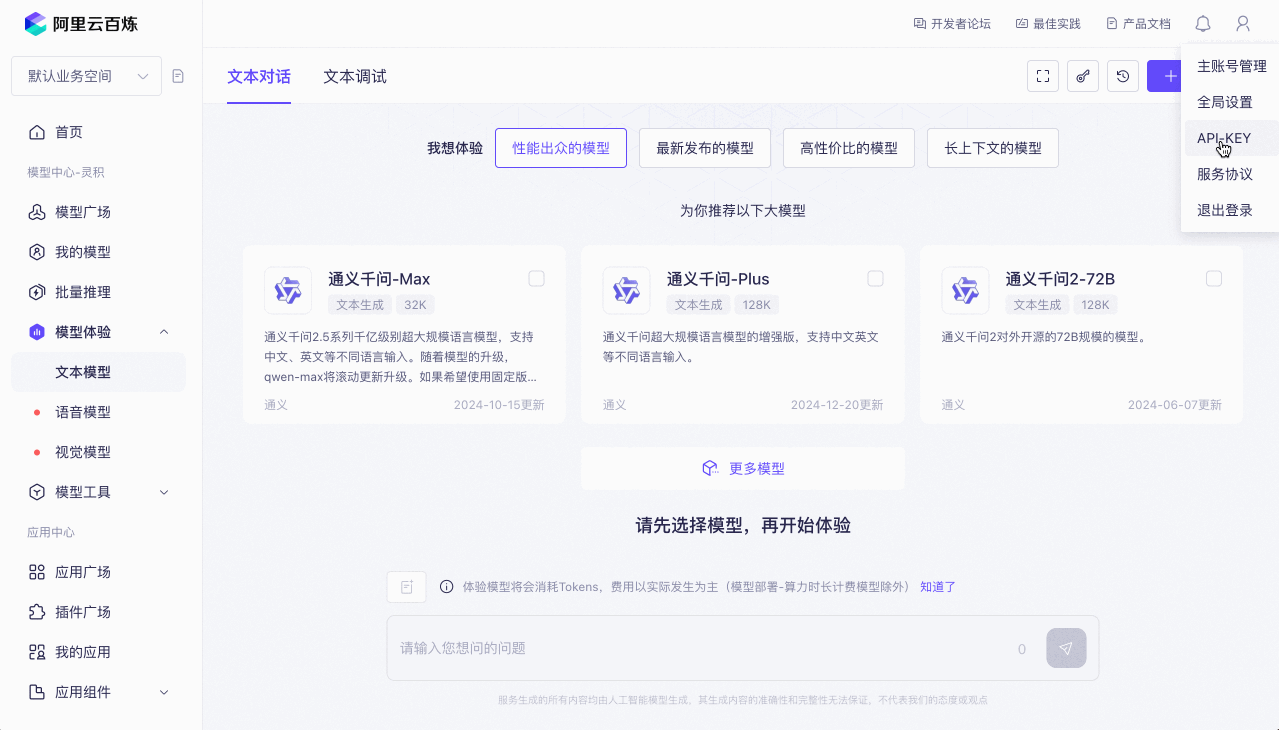Toggle fullscreen mode icon button
This screenshot has width=1279, height=730.
(1043, 76)
